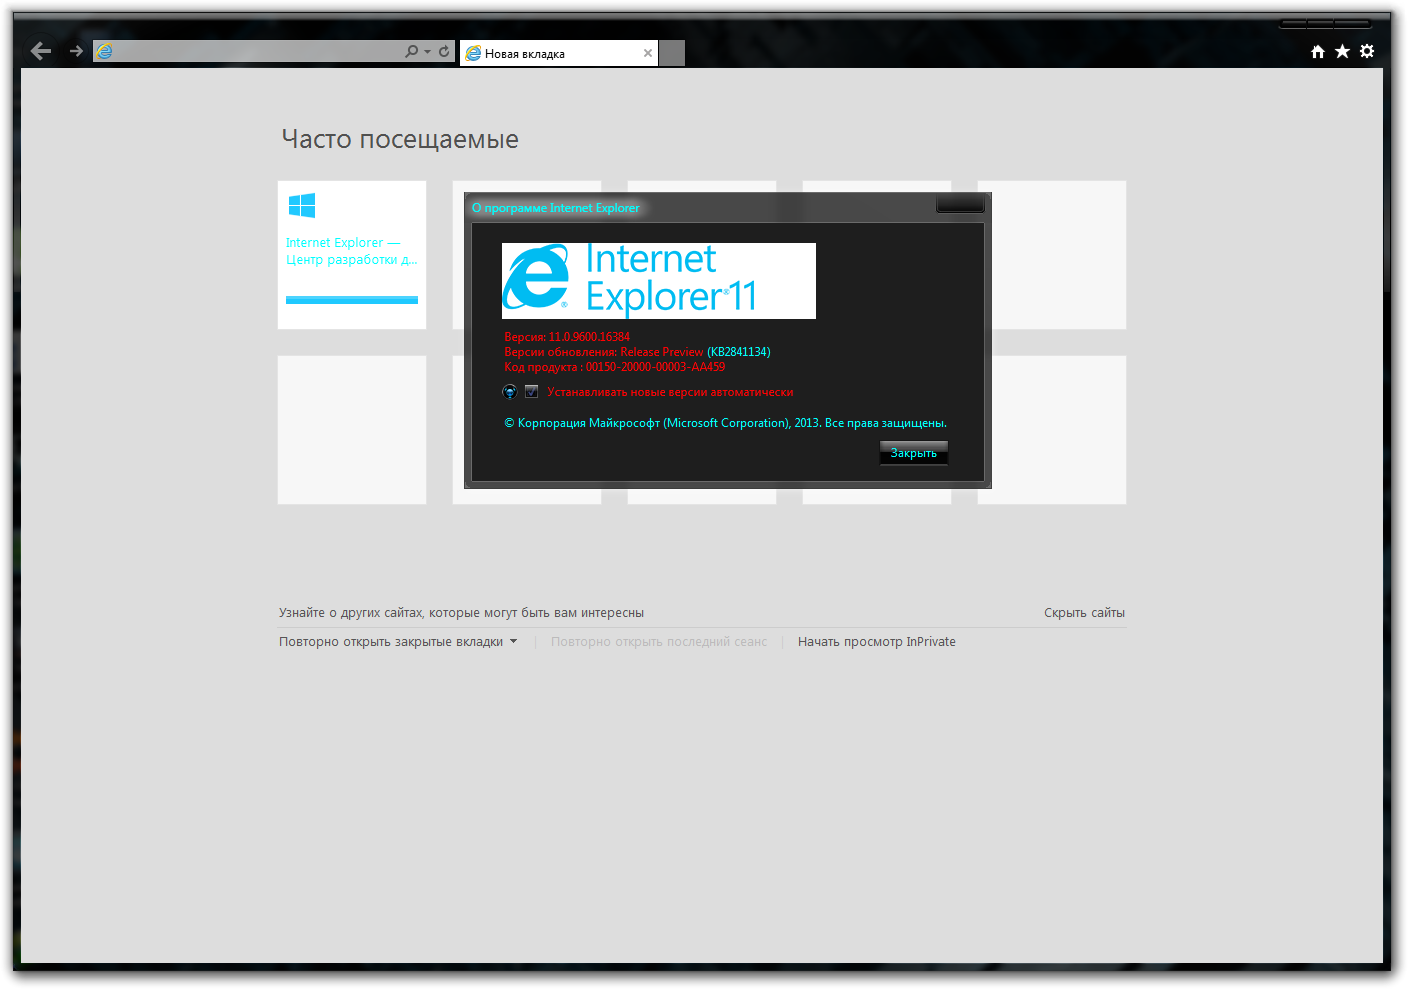Screen dimensions: 1408x990
Task: Toggle 'Устанавливать новые версии автоматически' checkbox
Action: coord(532,392)
